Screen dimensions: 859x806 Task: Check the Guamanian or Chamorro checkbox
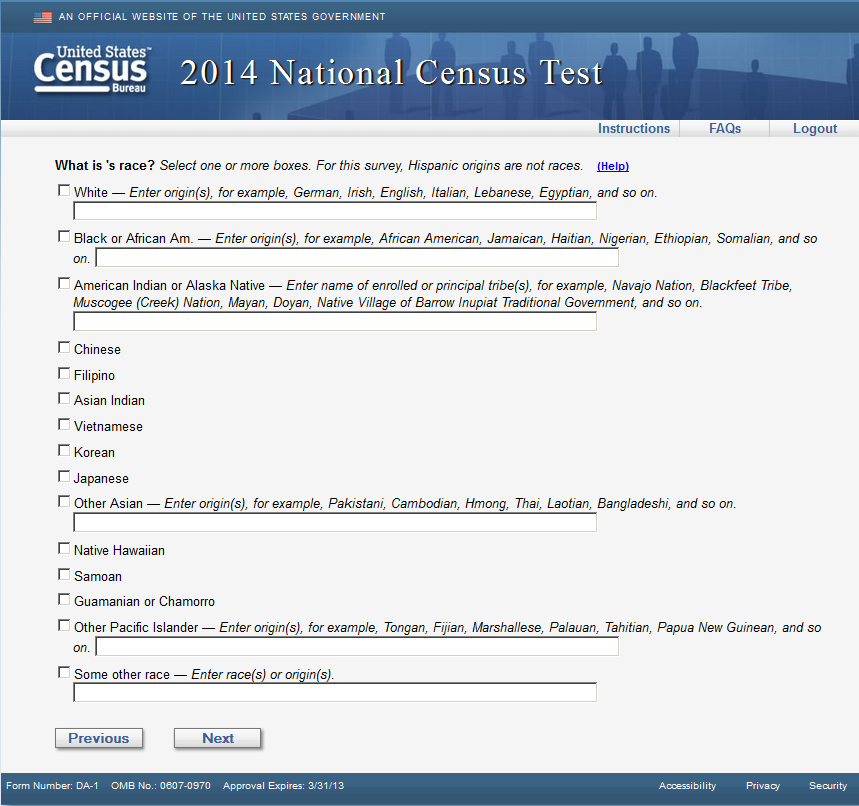tap(64, 600)
